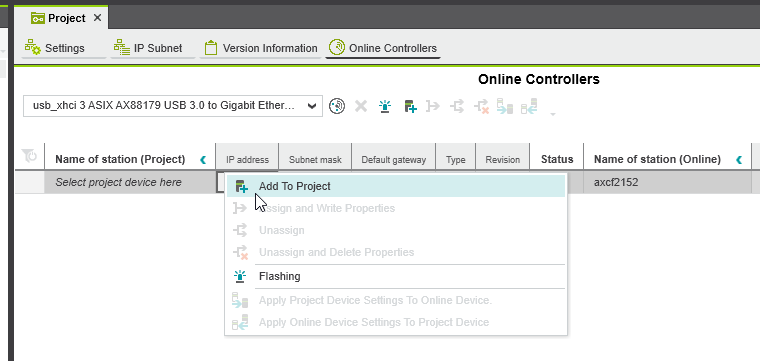Expand the small toolbar overflow arrow
This screenshot has height=361, width=760.
(x=553, y=114)
